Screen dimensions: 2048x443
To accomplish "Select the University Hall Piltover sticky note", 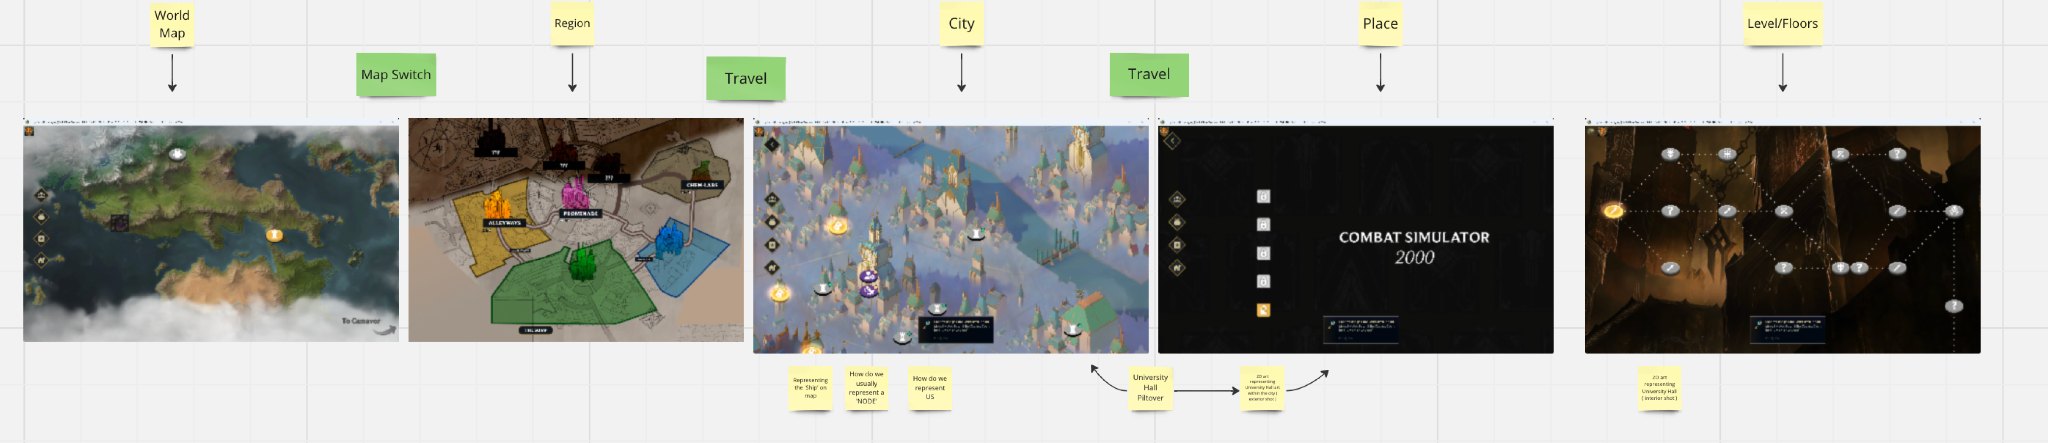I will pyautogui.click(x=1150, y=388).
